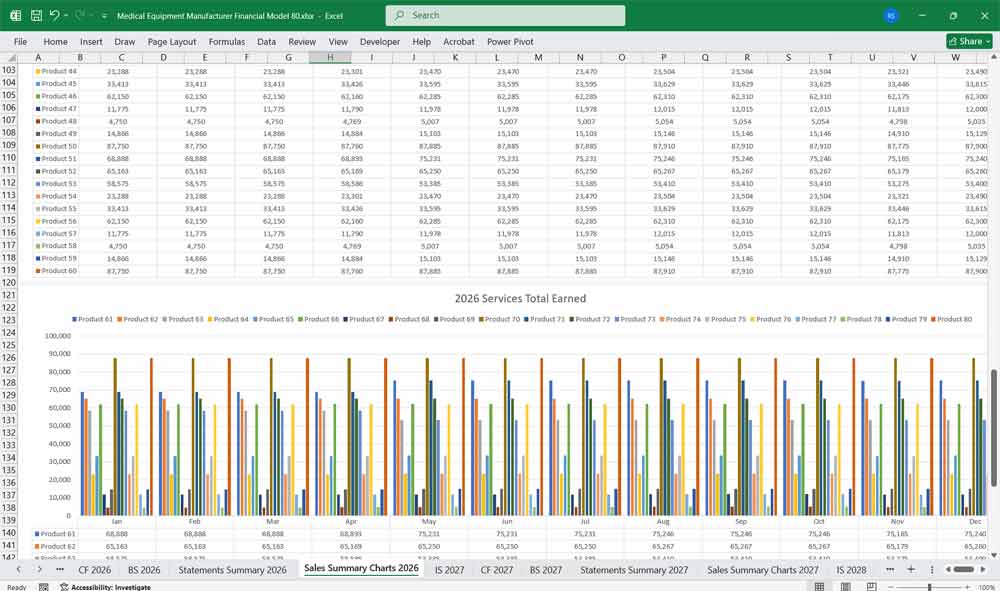The height and width of the screenshot is (591, 1000).
Task: Open the Undo history dropdown arrow
Action: (65, 16)
